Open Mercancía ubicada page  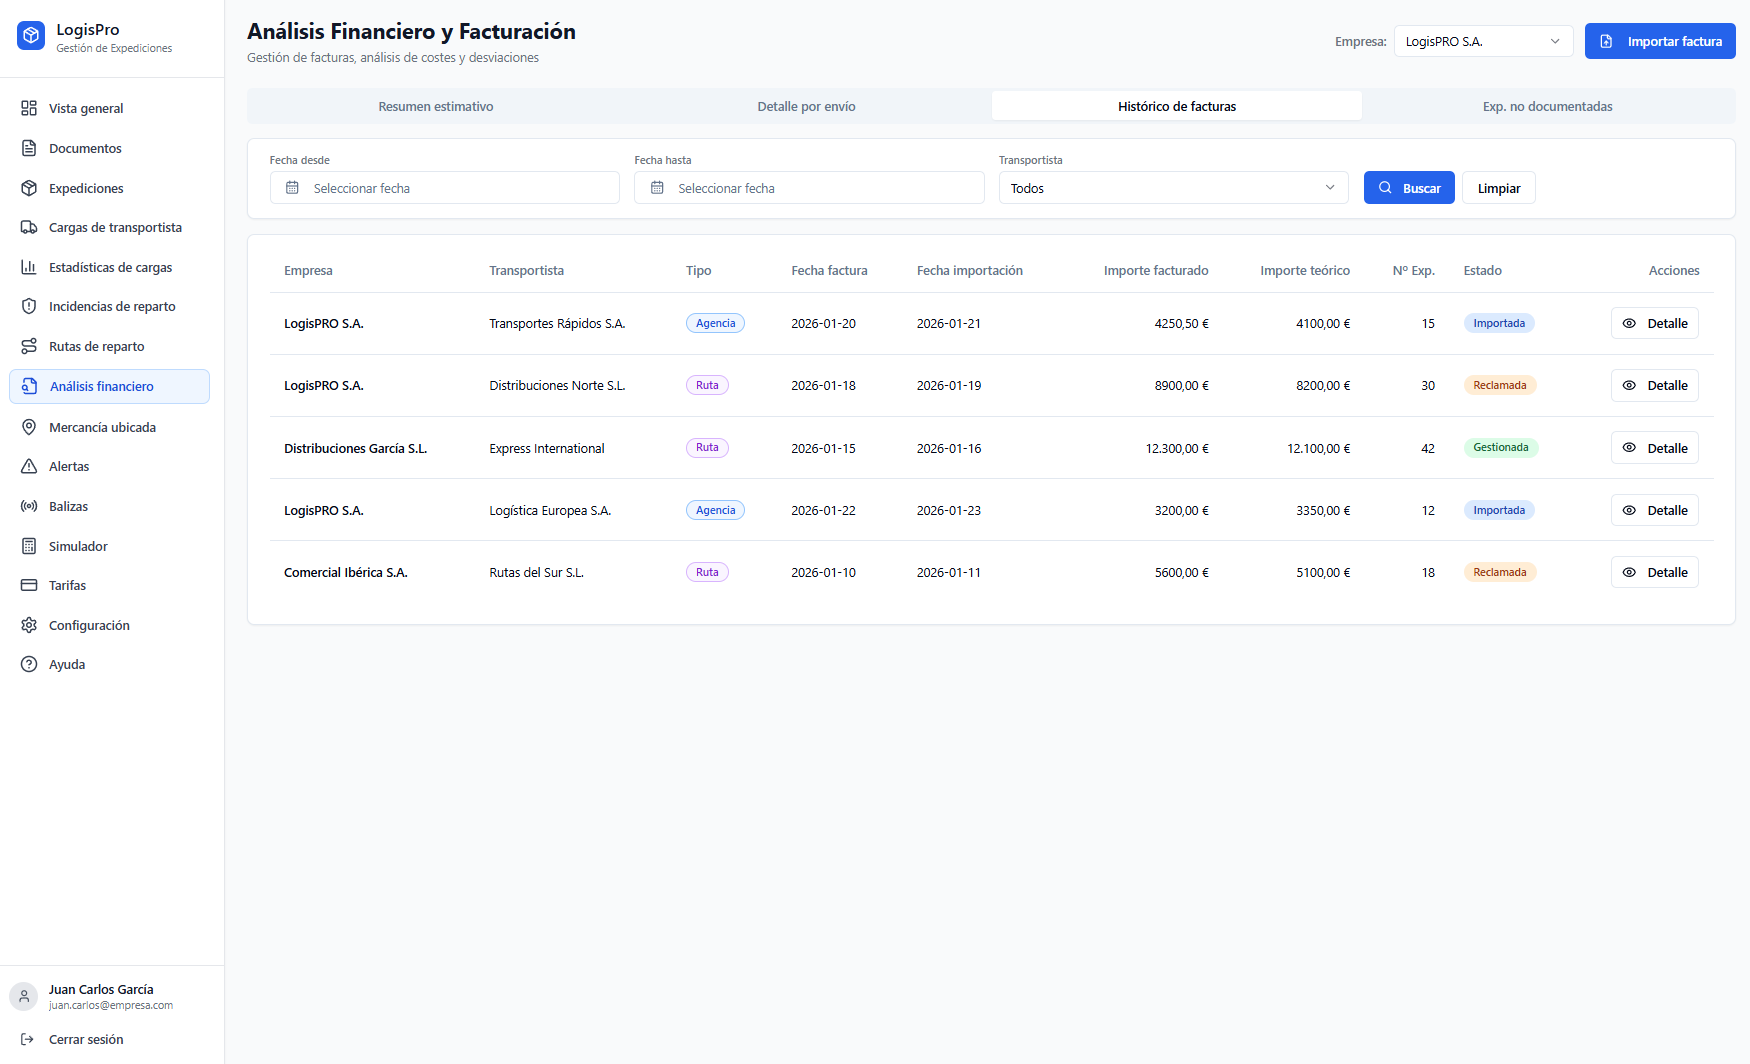pyautogui.click(x=102, y=427)
